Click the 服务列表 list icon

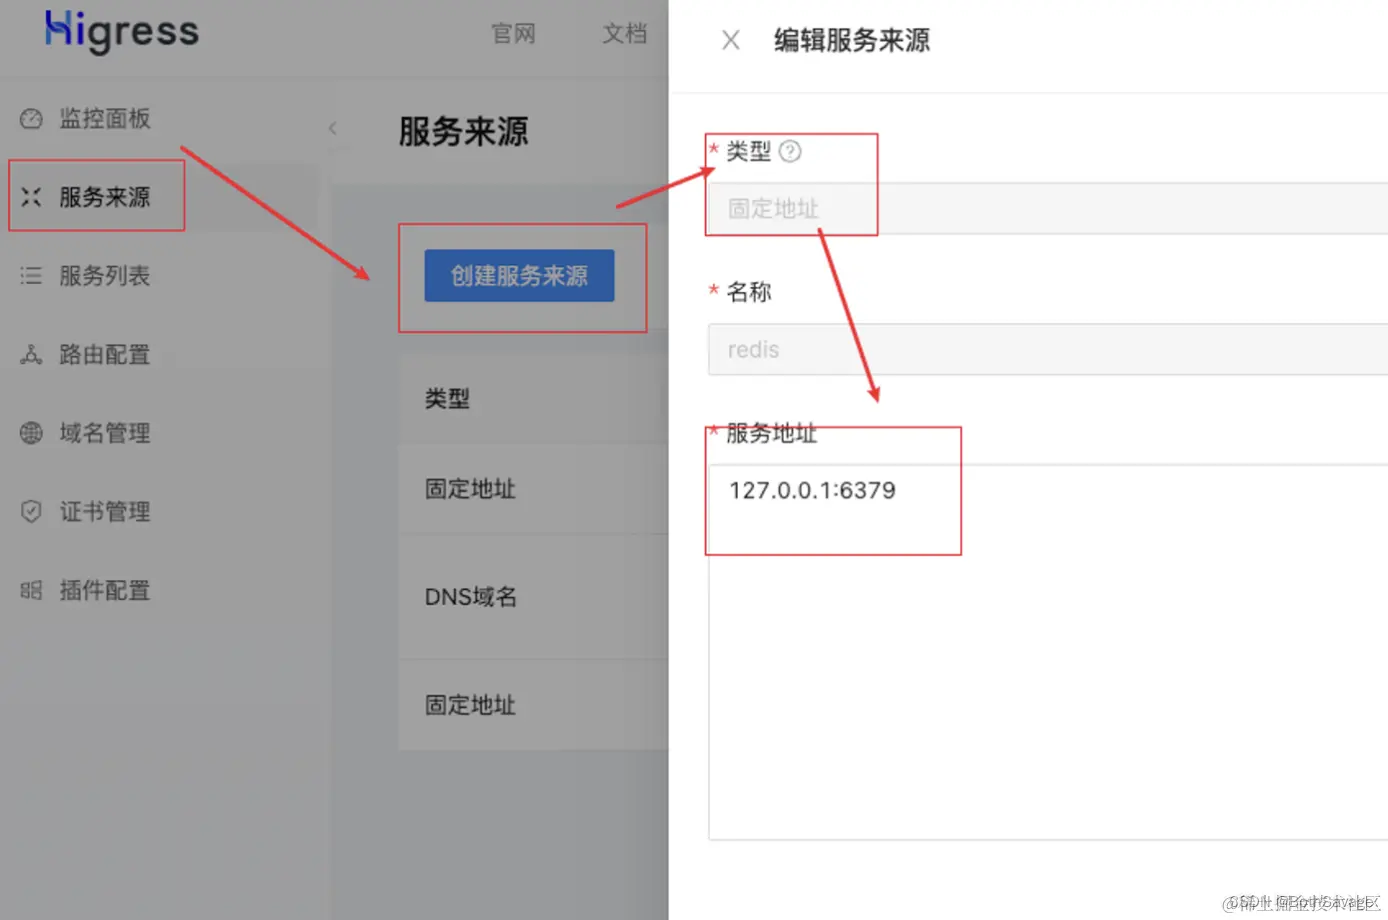pos(30,275)
